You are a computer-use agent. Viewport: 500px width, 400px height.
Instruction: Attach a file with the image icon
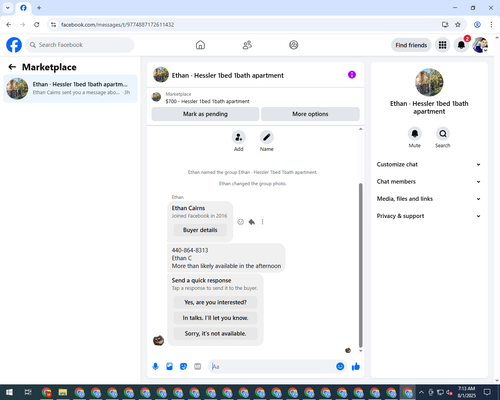coord(169,367)
